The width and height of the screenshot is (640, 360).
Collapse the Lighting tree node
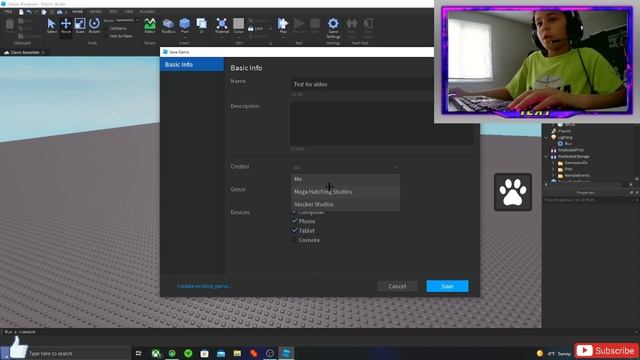click(x=547, y=138)
